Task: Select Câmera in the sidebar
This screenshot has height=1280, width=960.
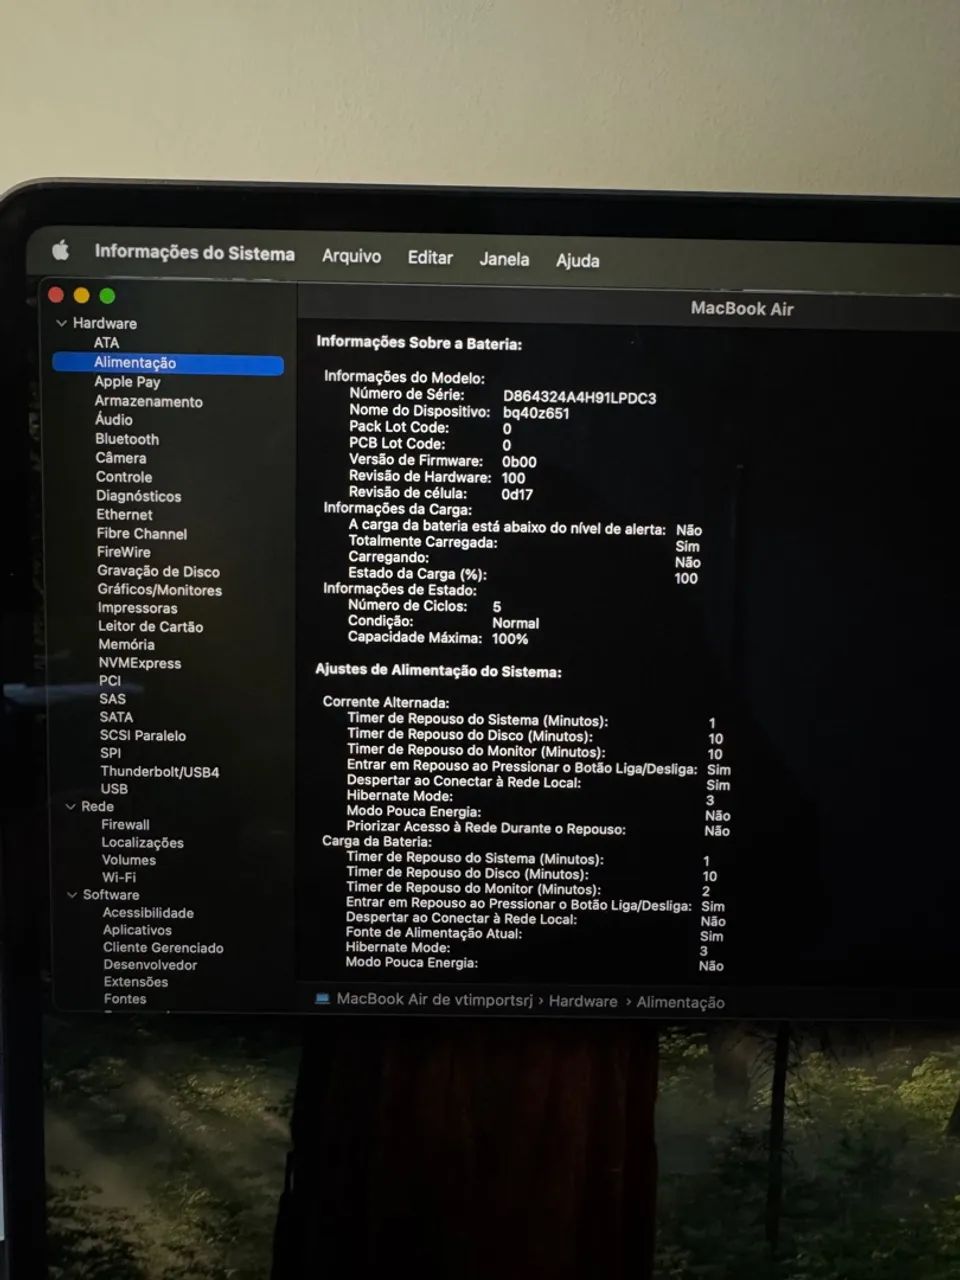Action: 121,457
